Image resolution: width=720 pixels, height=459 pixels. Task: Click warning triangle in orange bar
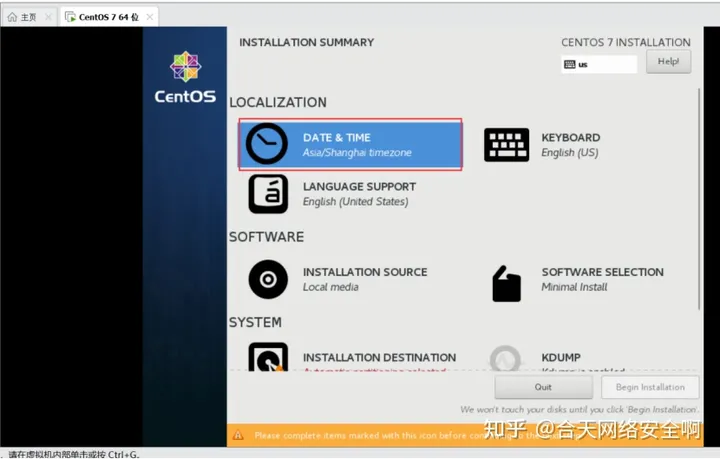[238, 435]
